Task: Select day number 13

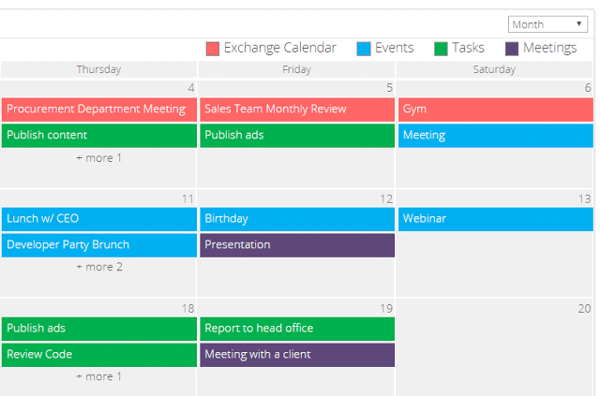Action: pyautogui.click(x=584, y=199)
